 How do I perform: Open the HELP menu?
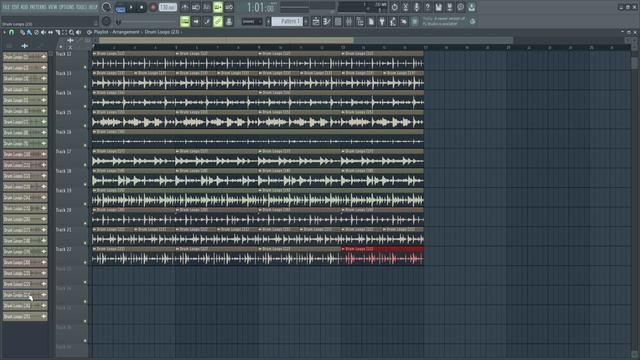(93, 7)
